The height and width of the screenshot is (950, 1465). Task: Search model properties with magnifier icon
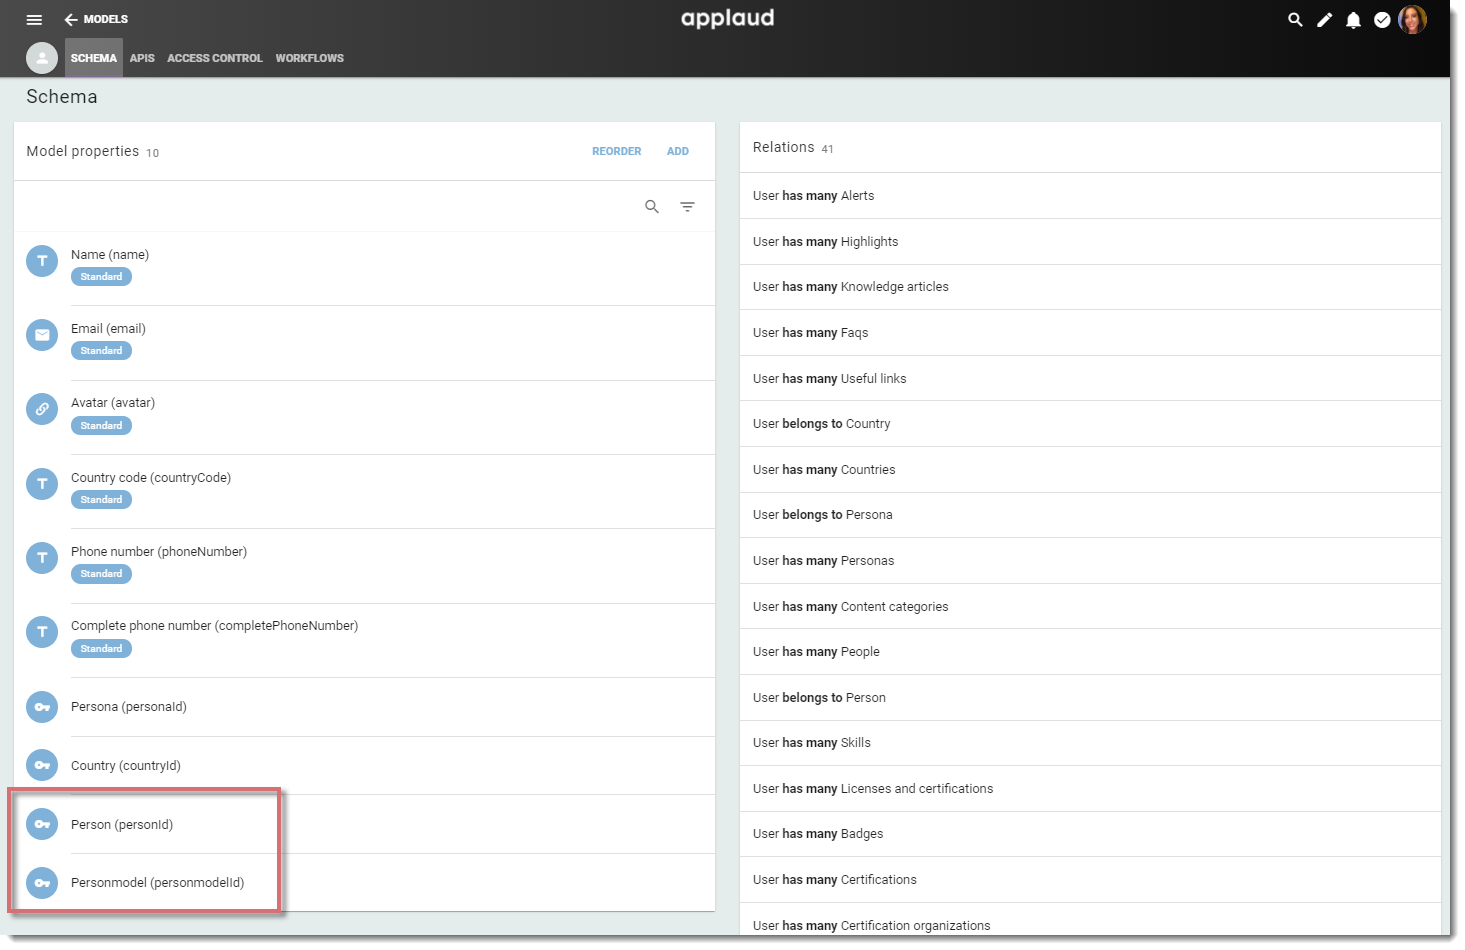click(652, 207)
